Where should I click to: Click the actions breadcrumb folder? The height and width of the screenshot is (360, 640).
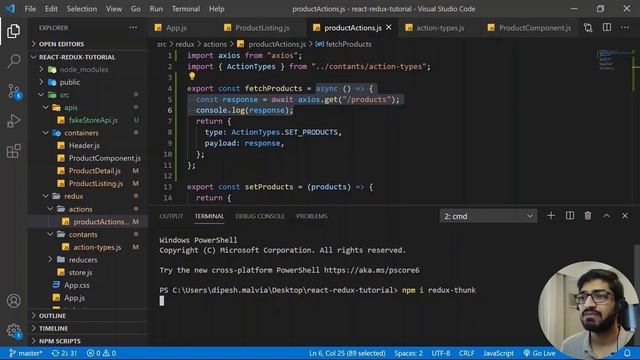coord(215,44)
